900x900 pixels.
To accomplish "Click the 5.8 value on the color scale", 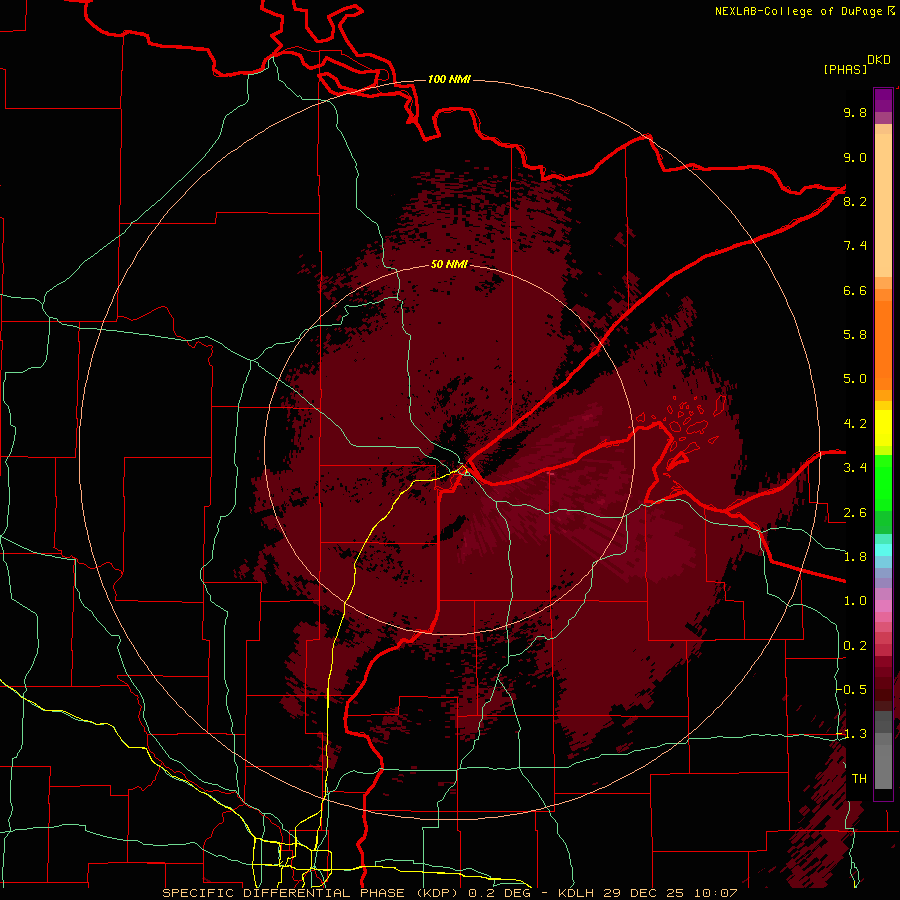I will click(855, 335).
